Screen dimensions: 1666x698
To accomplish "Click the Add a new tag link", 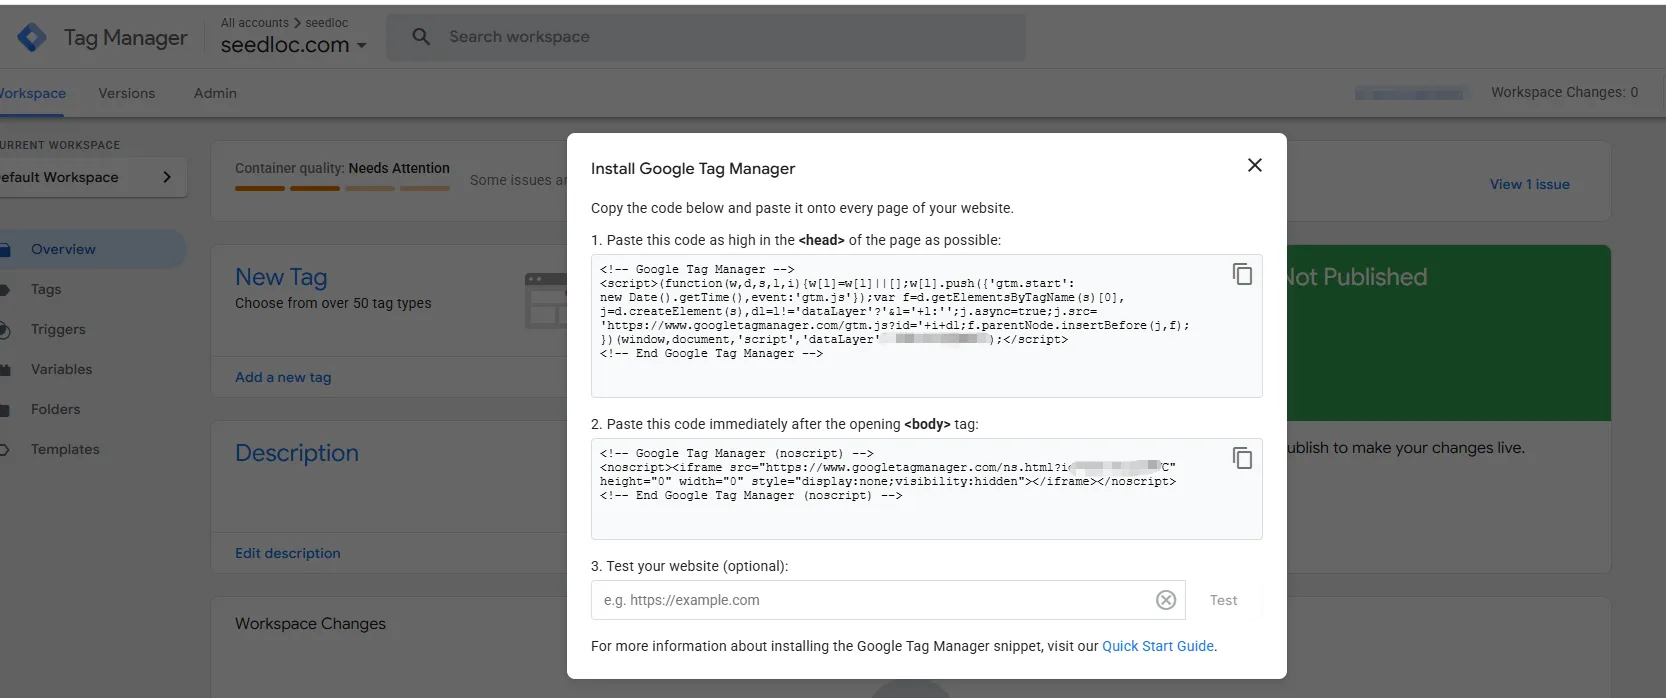I will pyautogui.click(x=283, y=377).
